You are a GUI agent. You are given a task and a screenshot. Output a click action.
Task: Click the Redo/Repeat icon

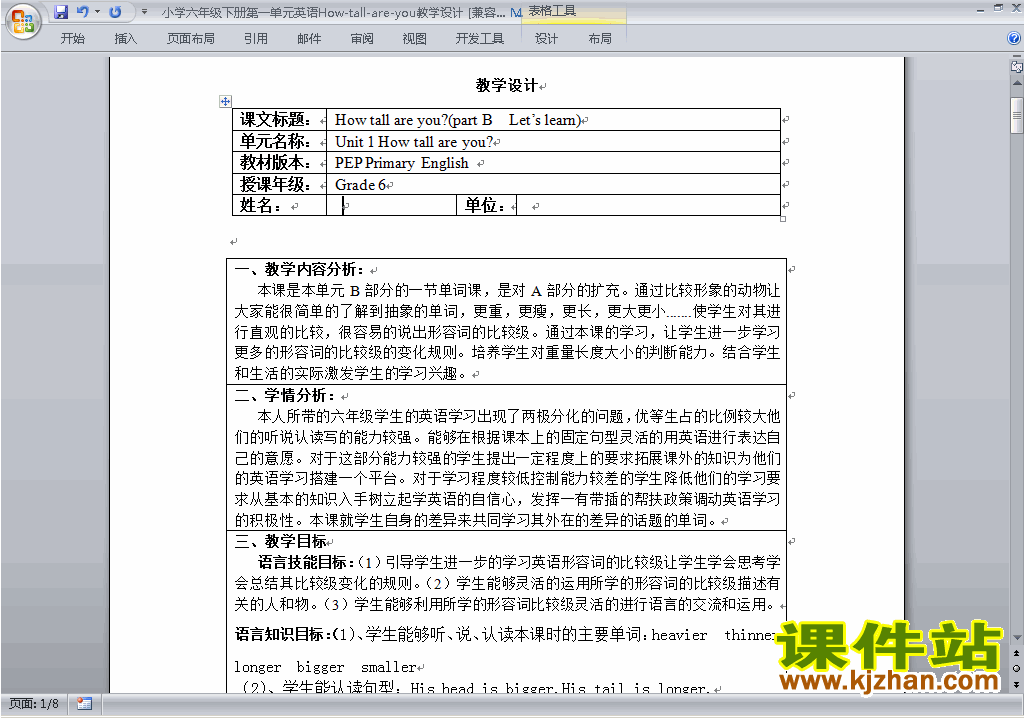116,12
